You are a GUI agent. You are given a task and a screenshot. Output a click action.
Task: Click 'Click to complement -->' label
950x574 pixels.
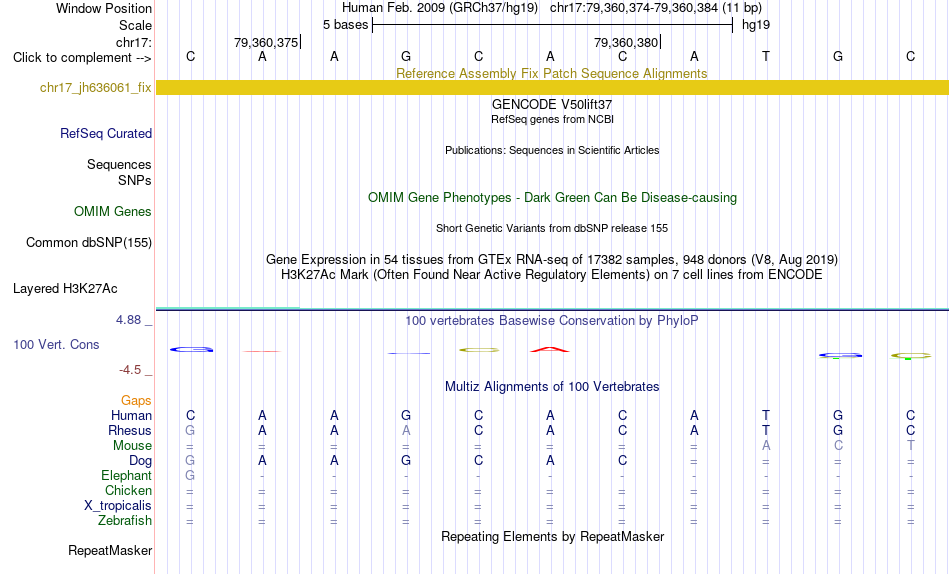coord(82,58)
